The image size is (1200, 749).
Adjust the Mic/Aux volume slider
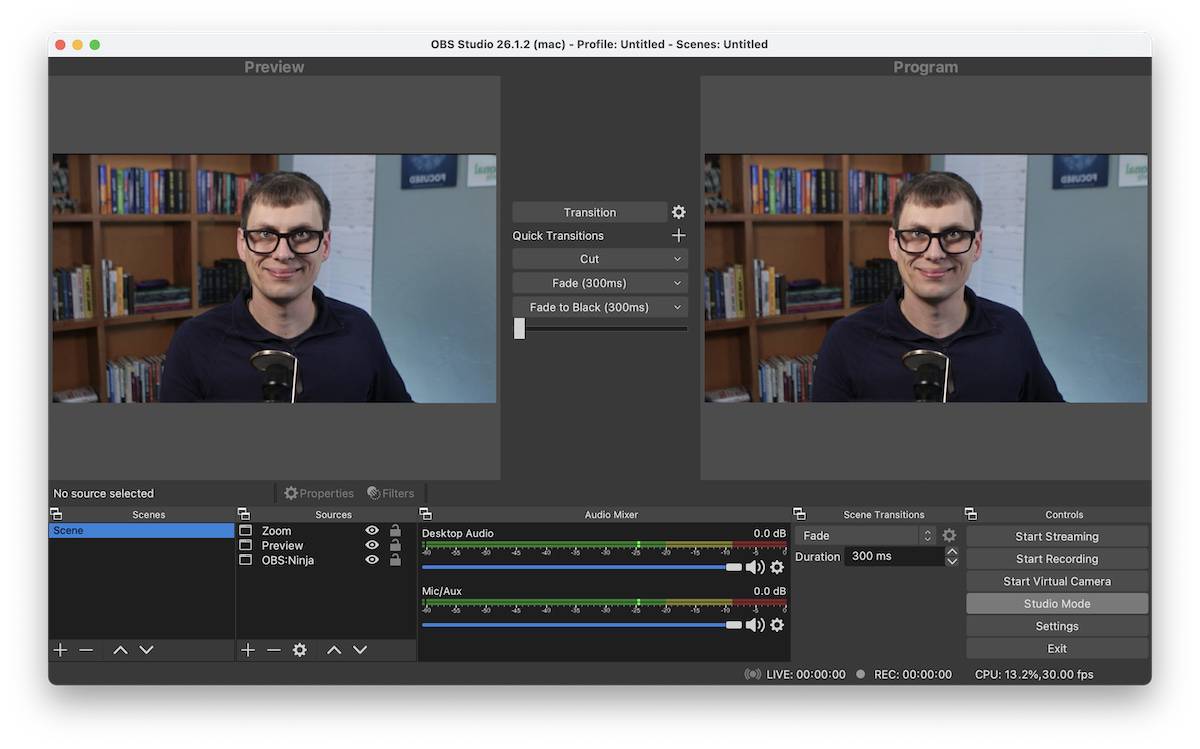pos(582,625)
